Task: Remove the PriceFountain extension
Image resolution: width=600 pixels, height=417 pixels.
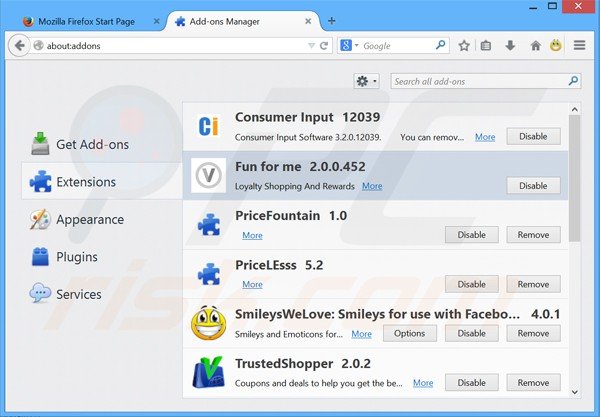Action: pos(533,235)
